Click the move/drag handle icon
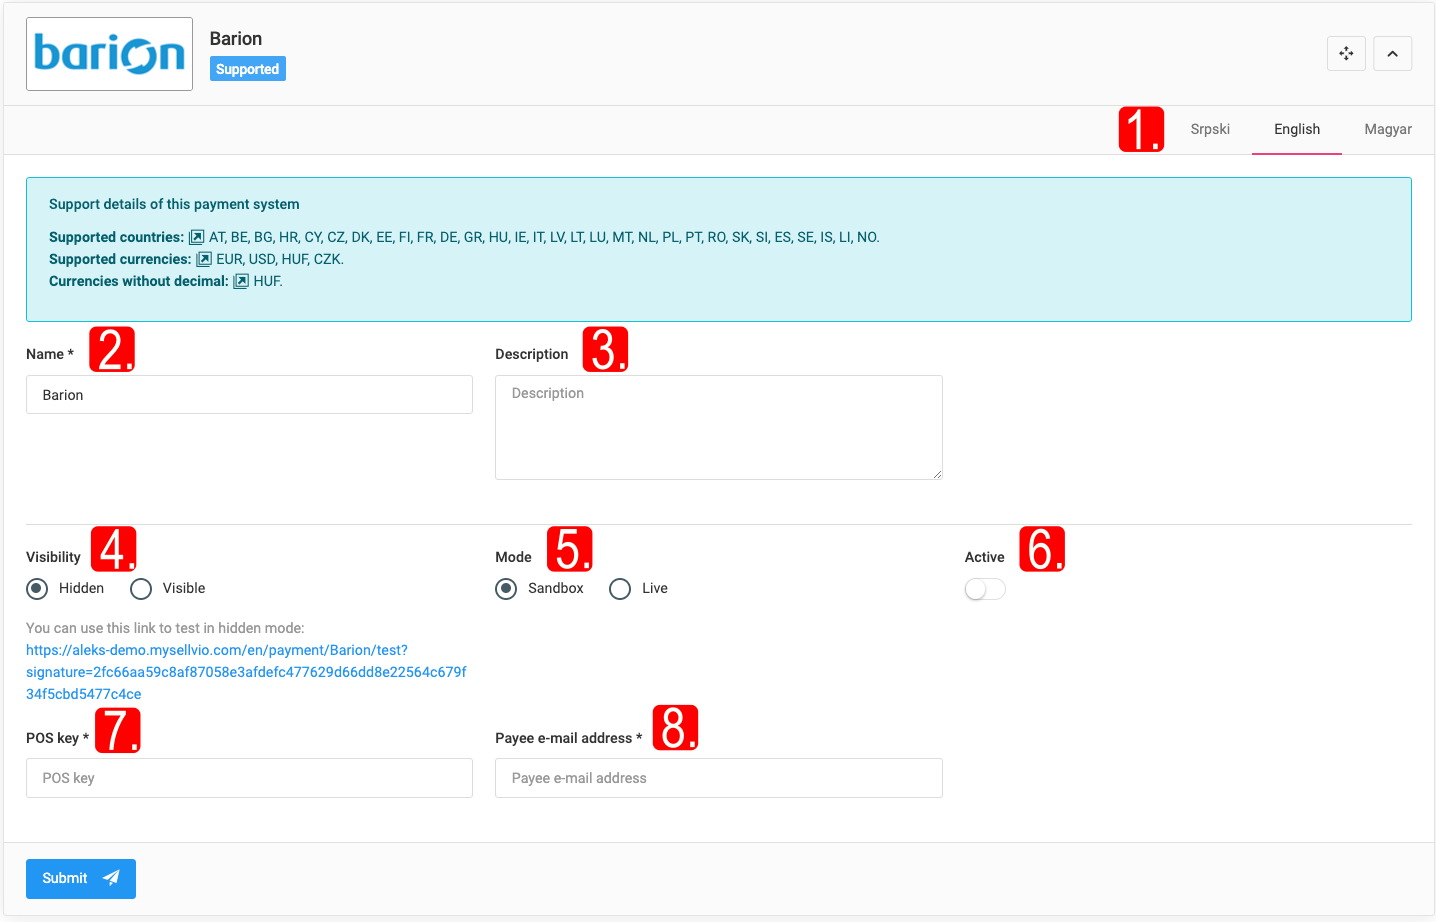 (1346, 54)
